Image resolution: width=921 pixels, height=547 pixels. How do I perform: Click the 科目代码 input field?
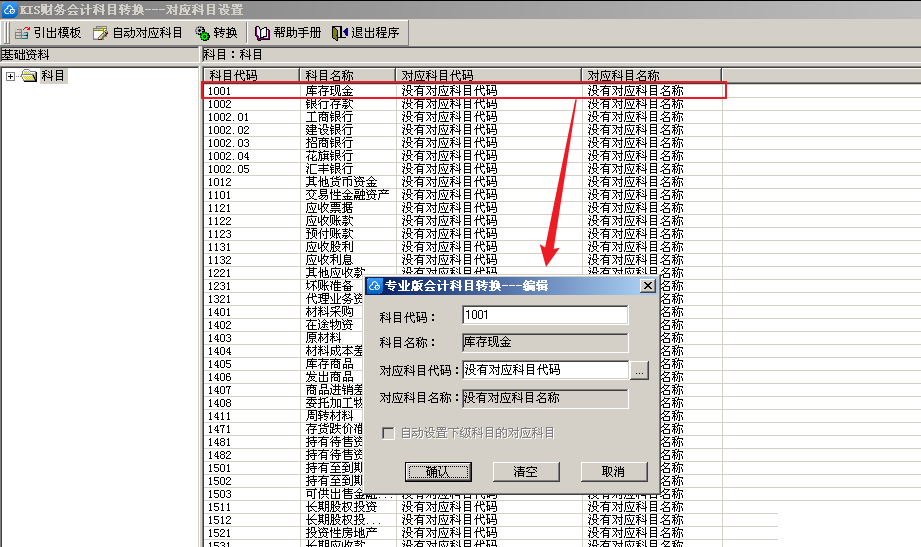pos(545,315)
